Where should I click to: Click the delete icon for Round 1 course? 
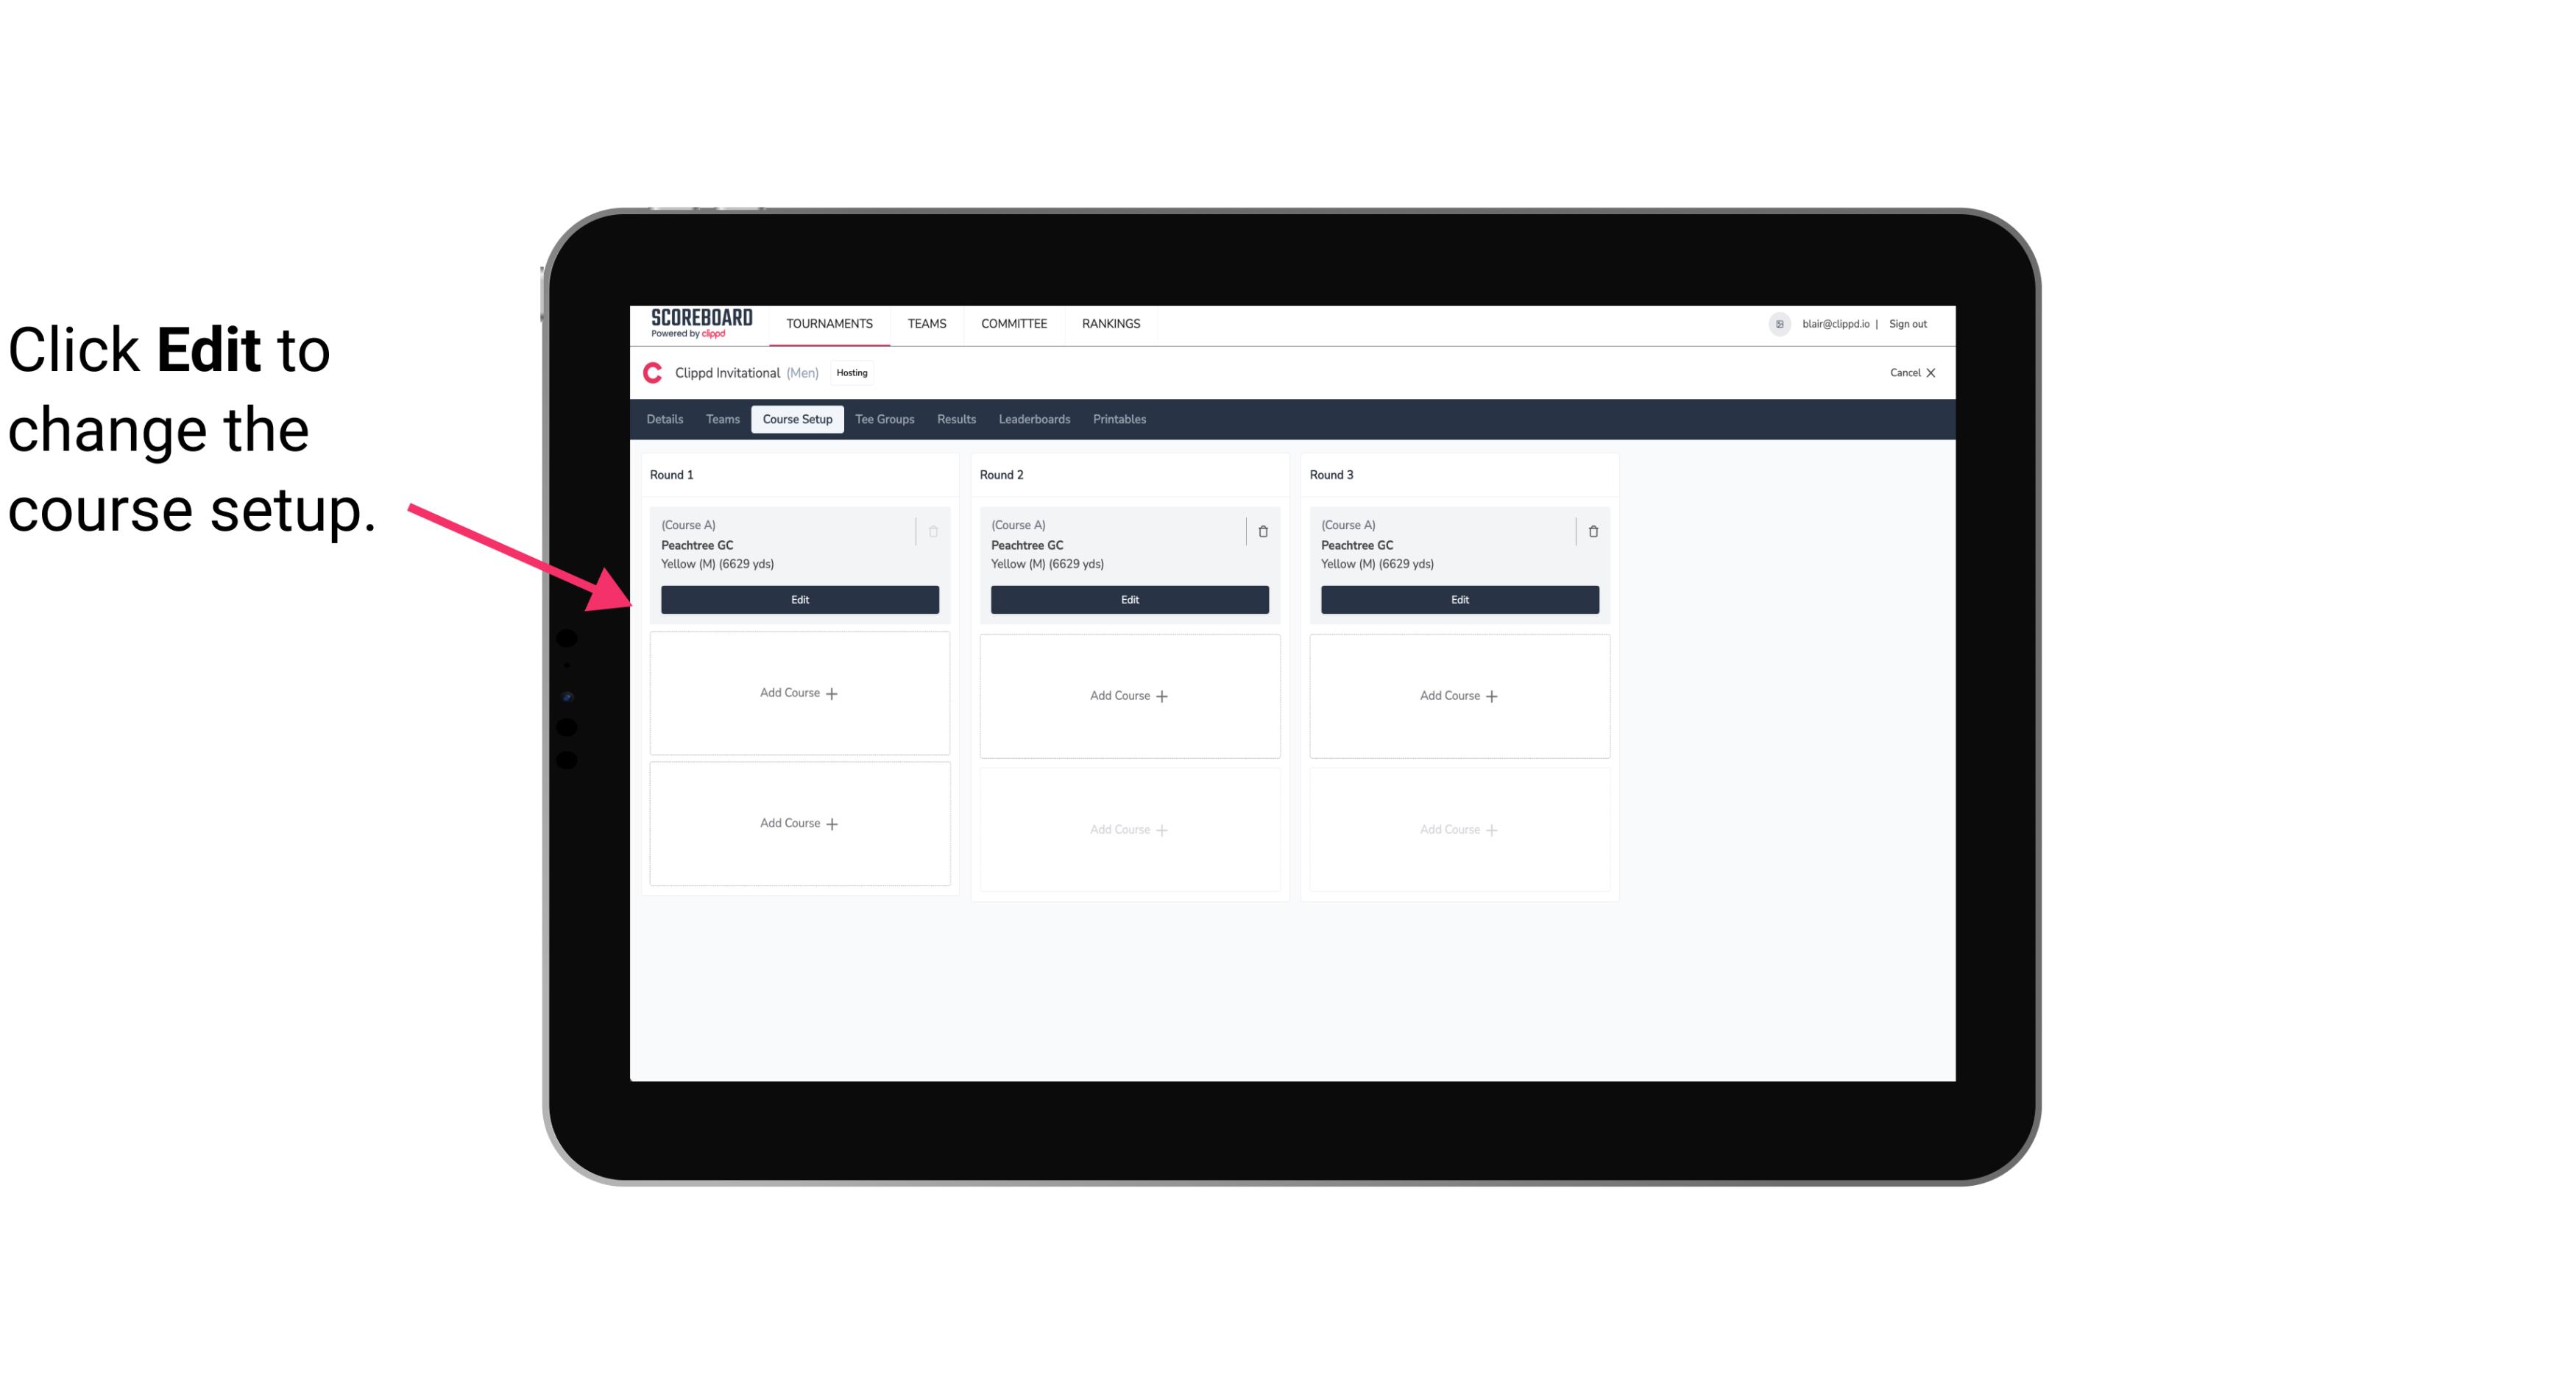click(933, 531)
